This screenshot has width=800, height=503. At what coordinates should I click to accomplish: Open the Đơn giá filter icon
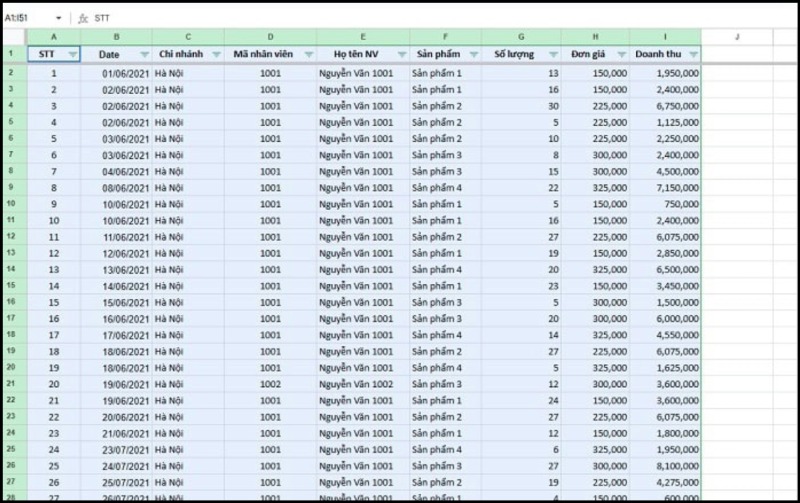point(620,54)
